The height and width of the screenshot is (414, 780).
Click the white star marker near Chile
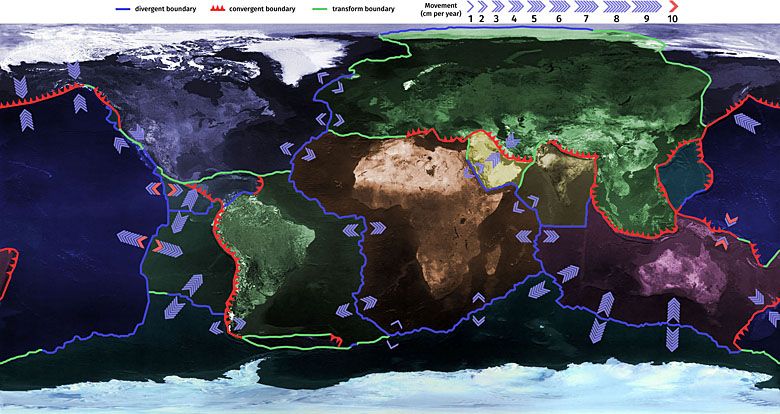232,316
